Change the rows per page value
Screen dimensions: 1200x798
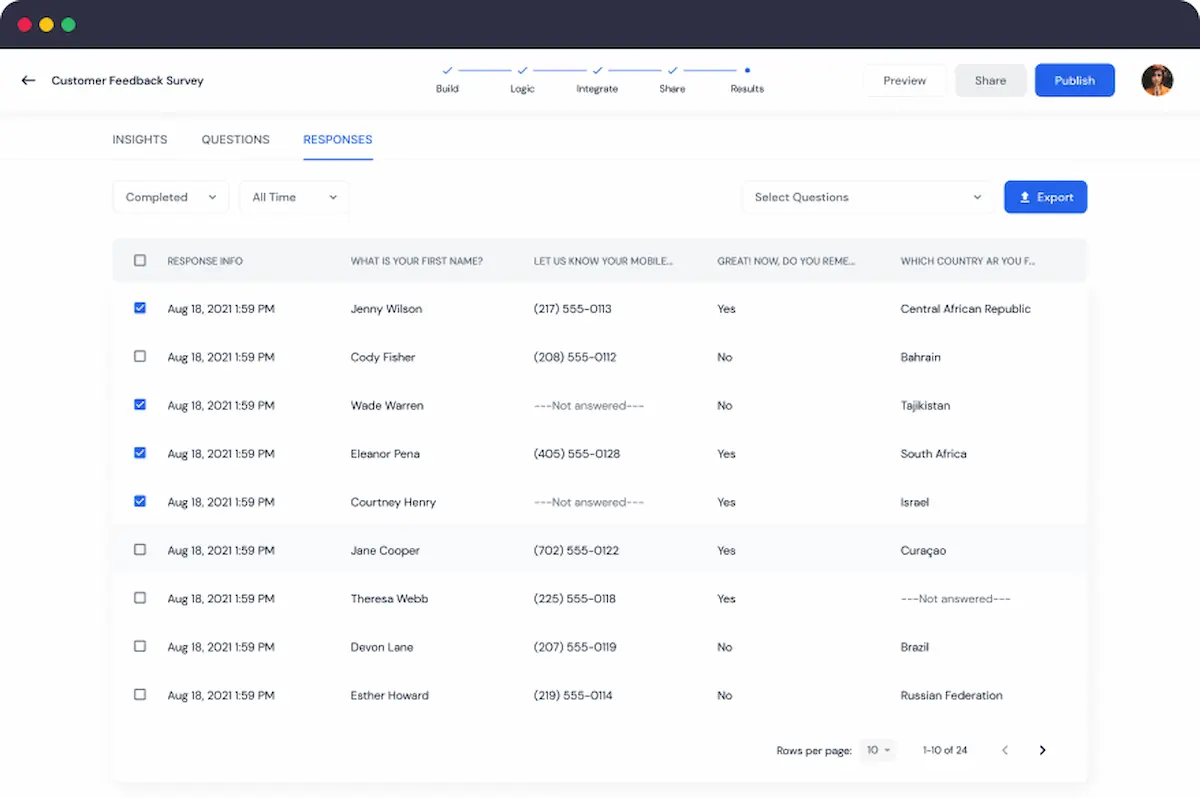coord(878,750)
